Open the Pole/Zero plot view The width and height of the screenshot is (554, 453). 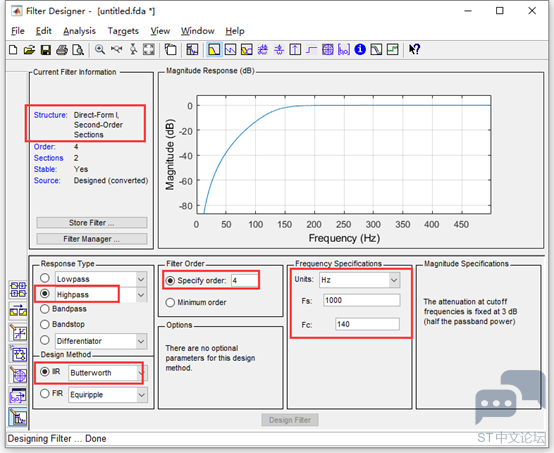pos(328,49)
